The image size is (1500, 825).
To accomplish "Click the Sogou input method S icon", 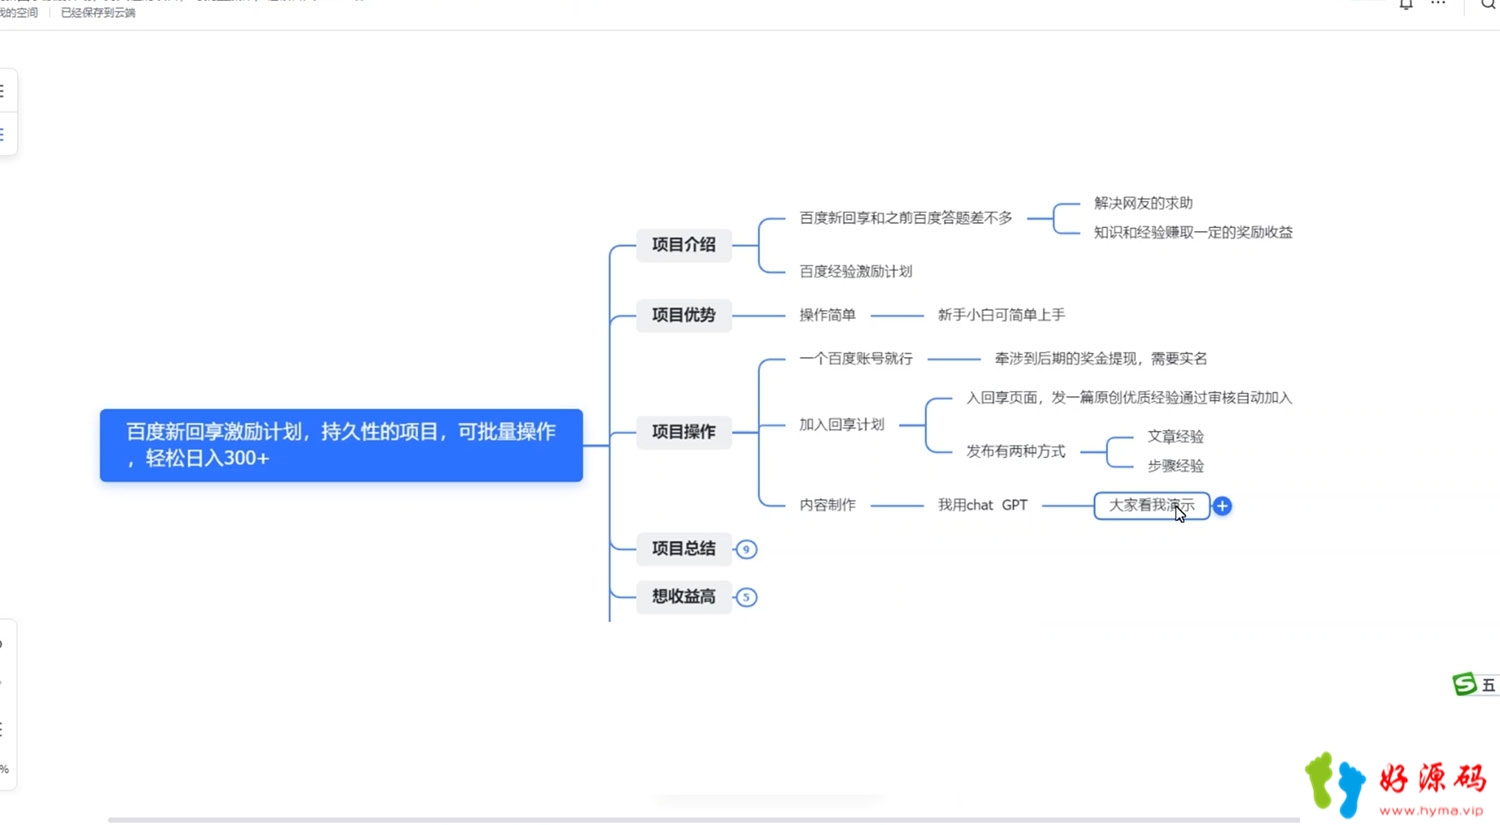I will [1464, 684].
